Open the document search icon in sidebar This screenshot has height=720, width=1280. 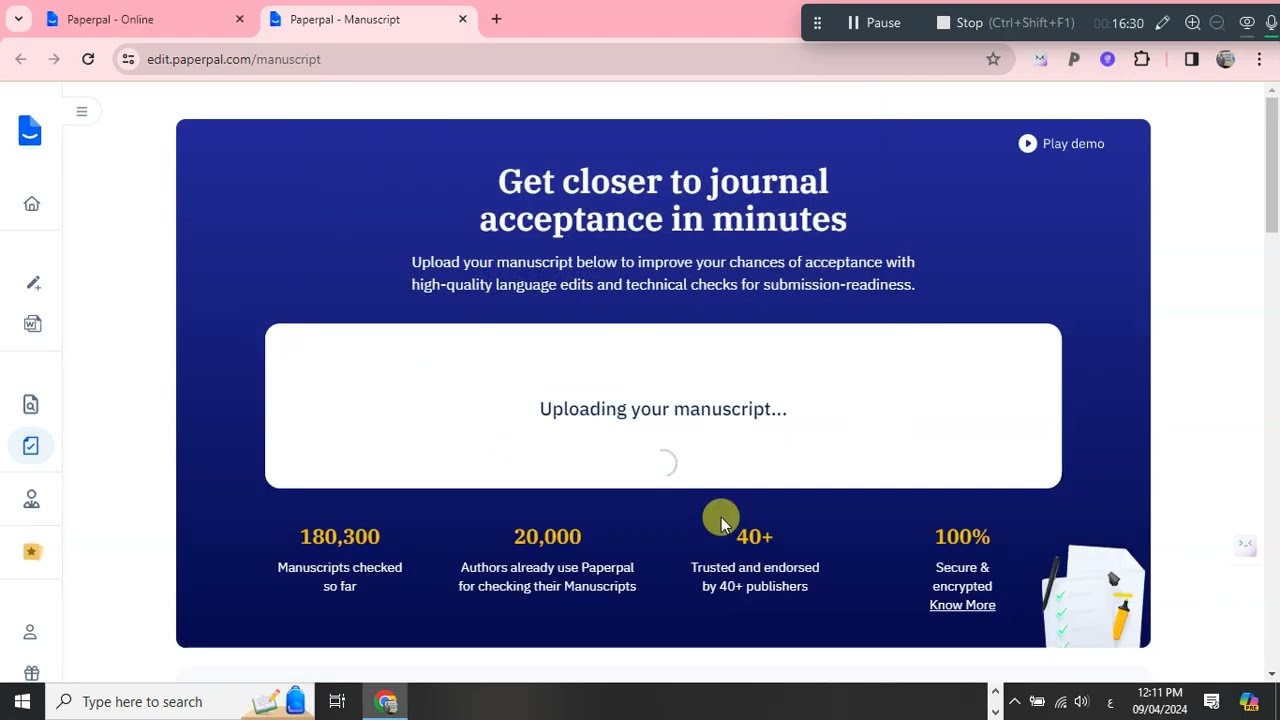[x=31, y=405]
